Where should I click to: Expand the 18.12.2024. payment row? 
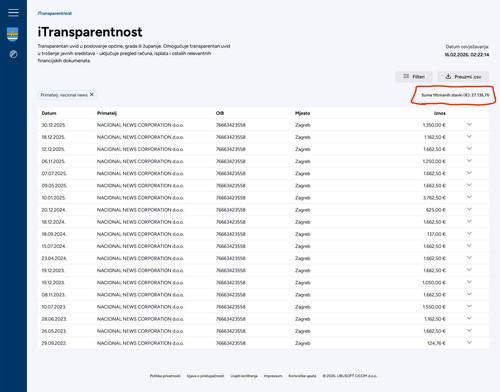point(469,221)
